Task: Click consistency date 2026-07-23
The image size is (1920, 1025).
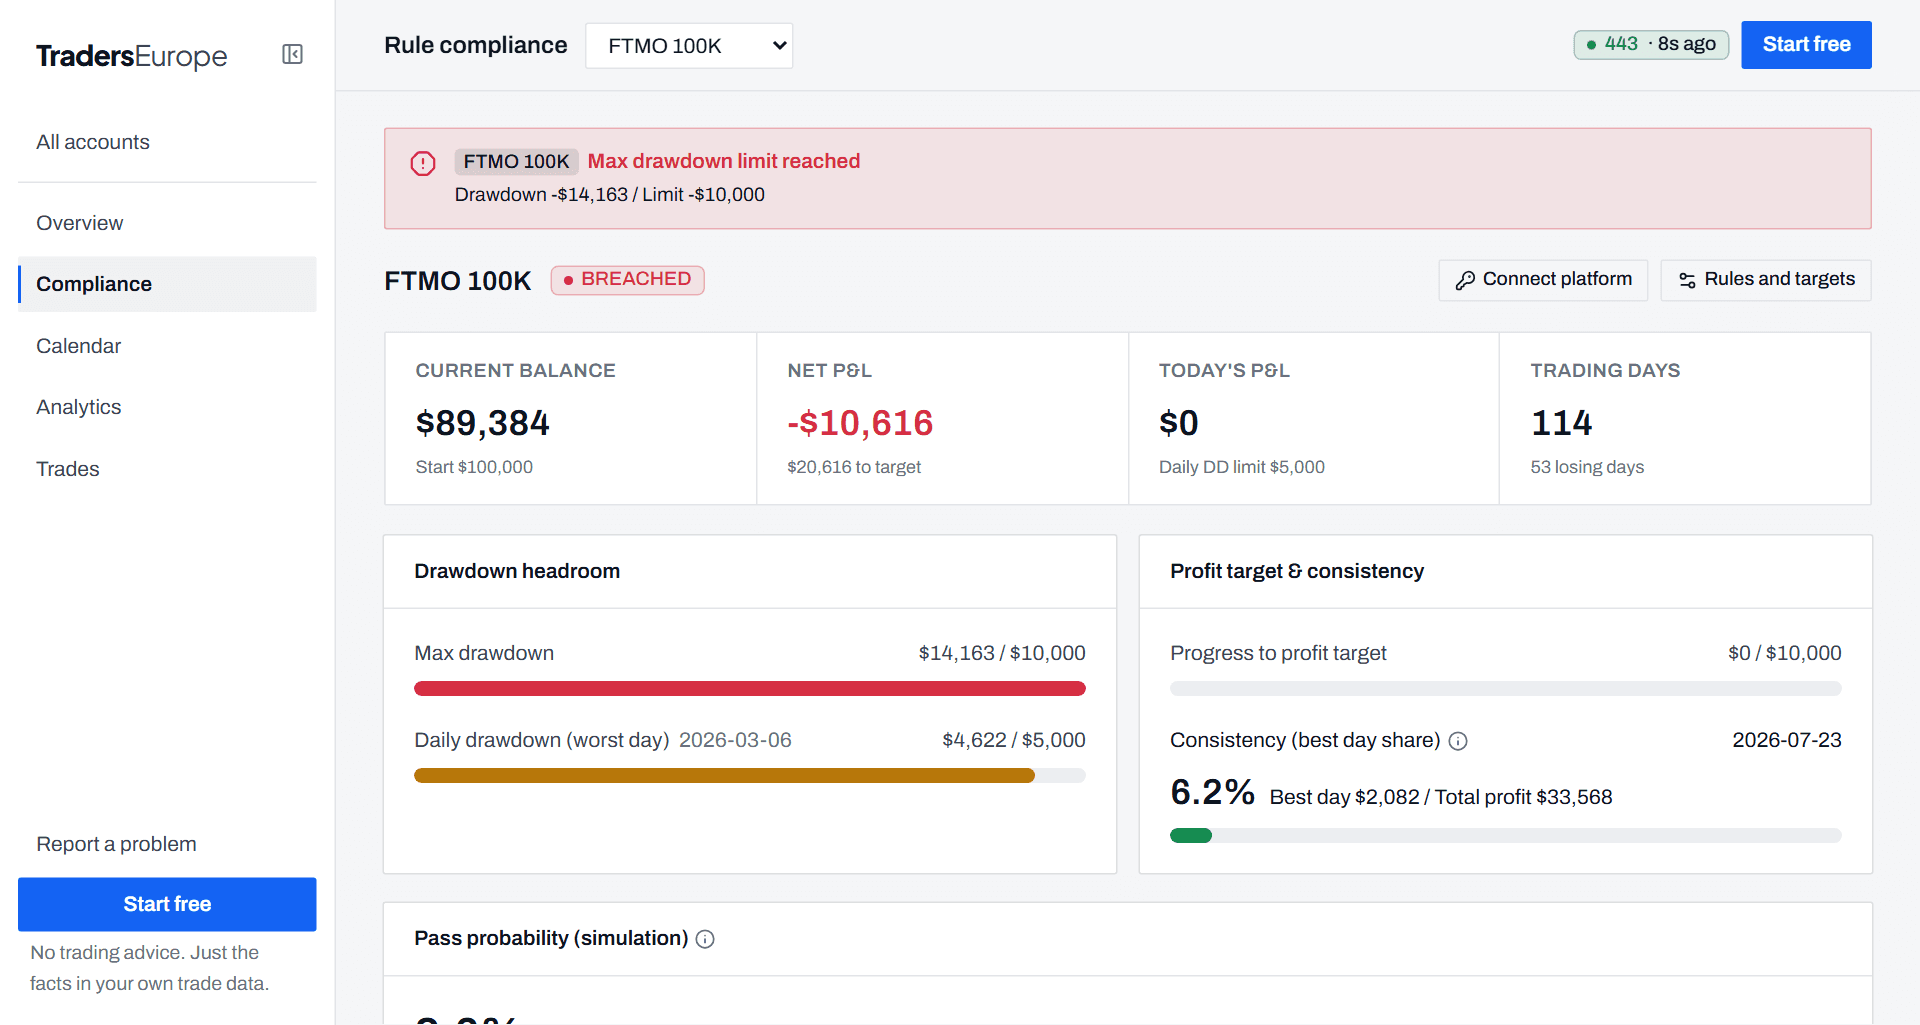Action: pos(1787,741)
